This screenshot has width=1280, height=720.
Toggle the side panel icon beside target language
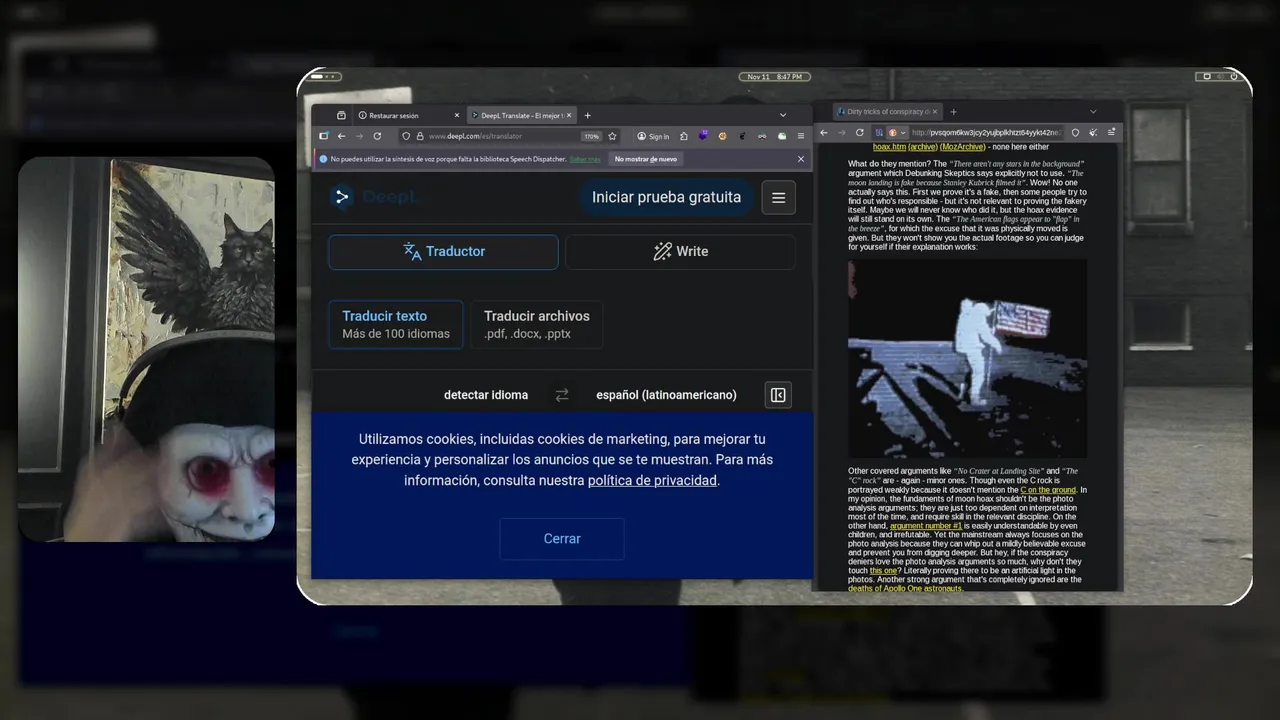(778, 395)
